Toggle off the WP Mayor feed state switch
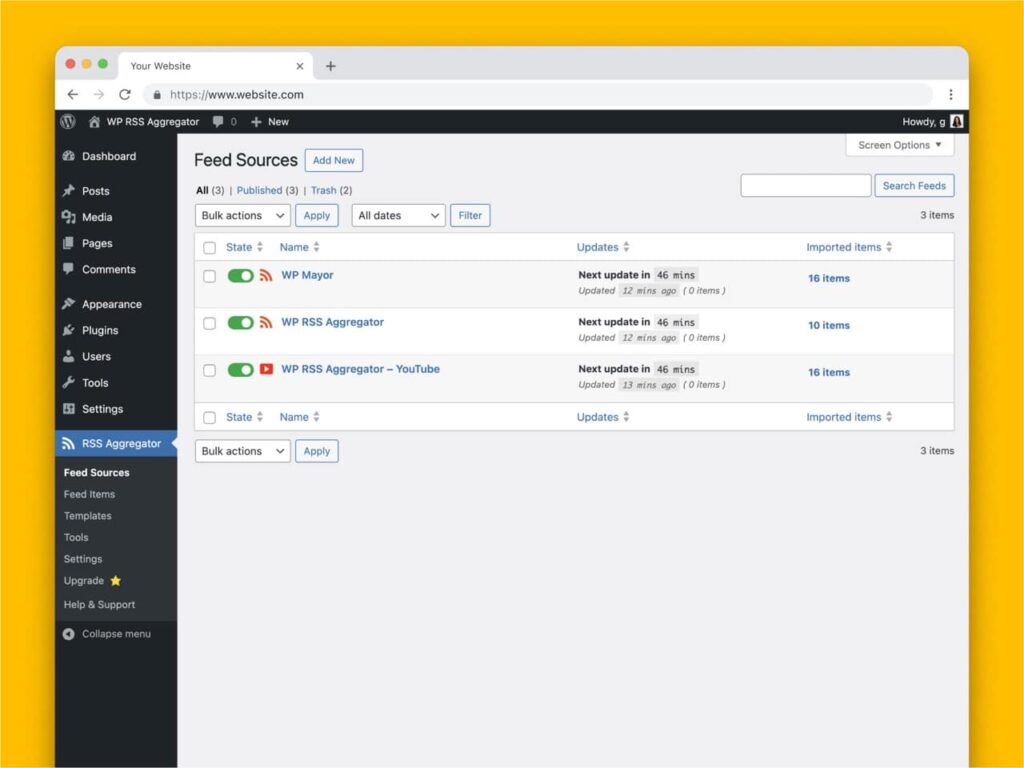Image resolution: width=1024 pixels, height=768 pixels. click(240, 275)
